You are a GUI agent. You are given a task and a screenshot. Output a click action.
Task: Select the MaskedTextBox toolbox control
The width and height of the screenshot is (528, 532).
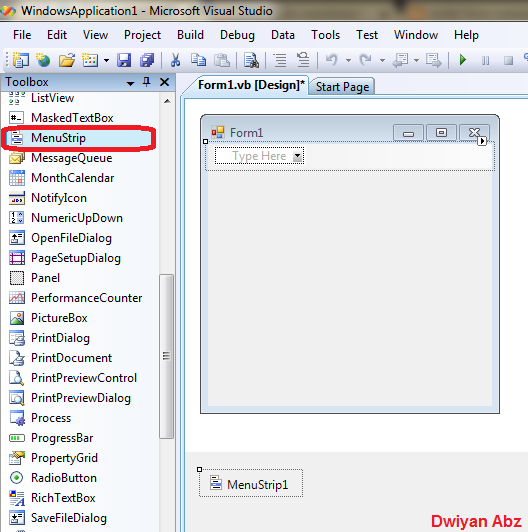[80, 118]
